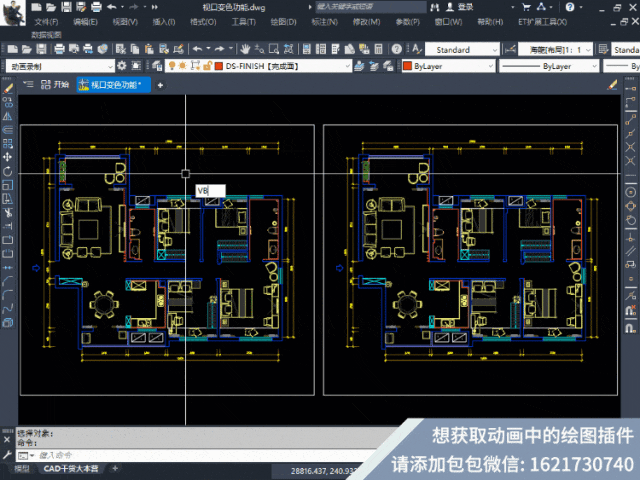The width and height of the screenshot is (640, 480).
Task: Open the 绘图(D) menu
Action: [284, 22]
